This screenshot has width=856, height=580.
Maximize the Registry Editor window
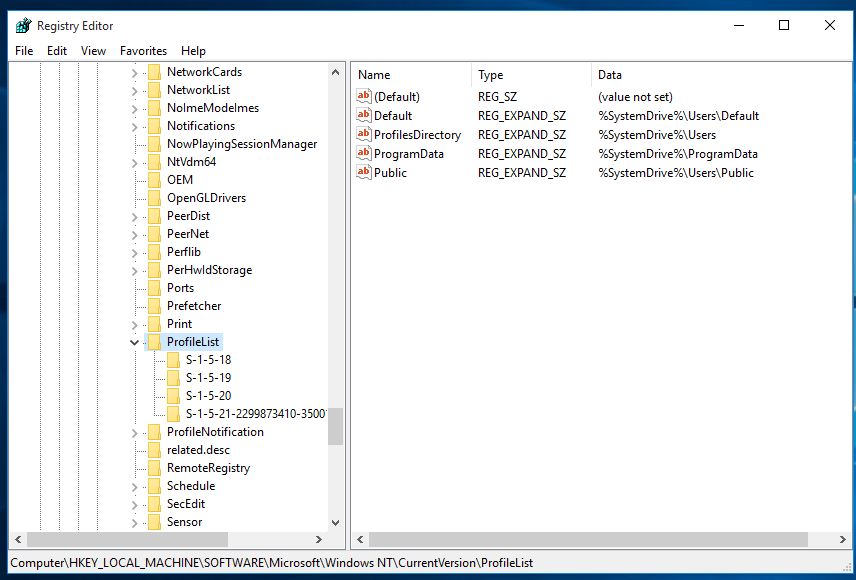click(784, 25)
